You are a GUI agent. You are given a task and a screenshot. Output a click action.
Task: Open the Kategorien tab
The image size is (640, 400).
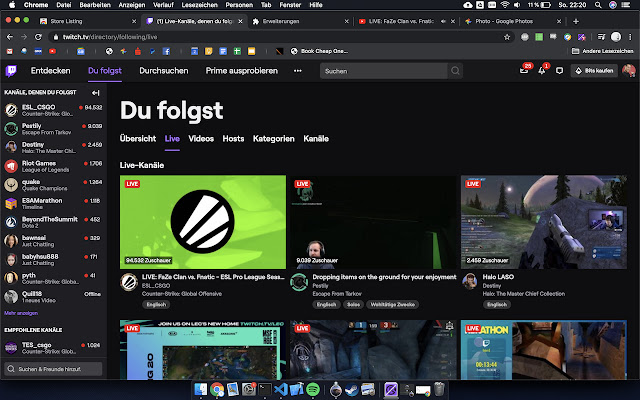[x=273, y=139]
